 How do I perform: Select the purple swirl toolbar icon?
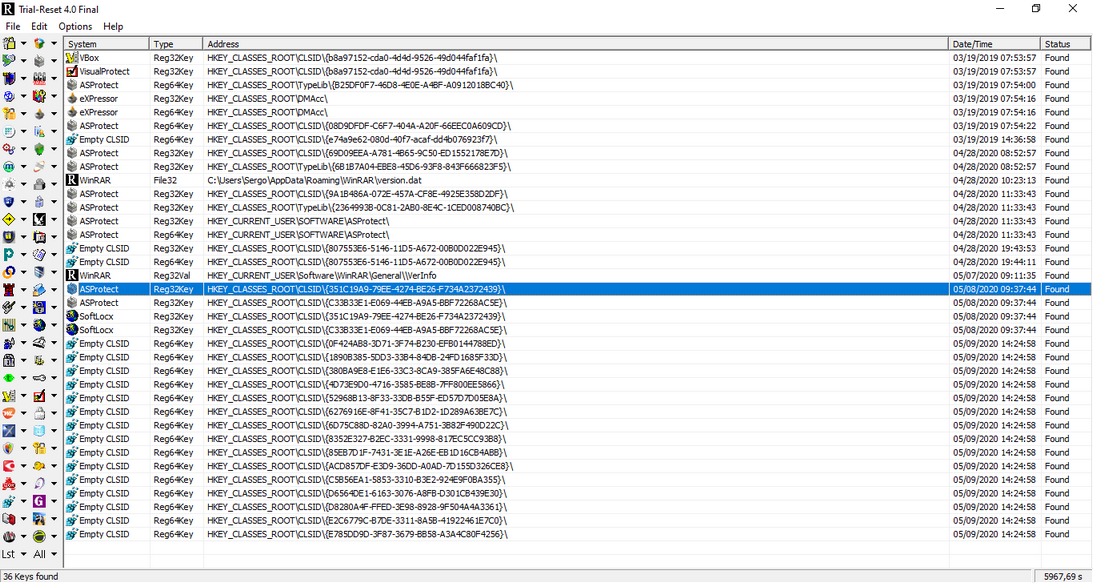click(39, 483)
